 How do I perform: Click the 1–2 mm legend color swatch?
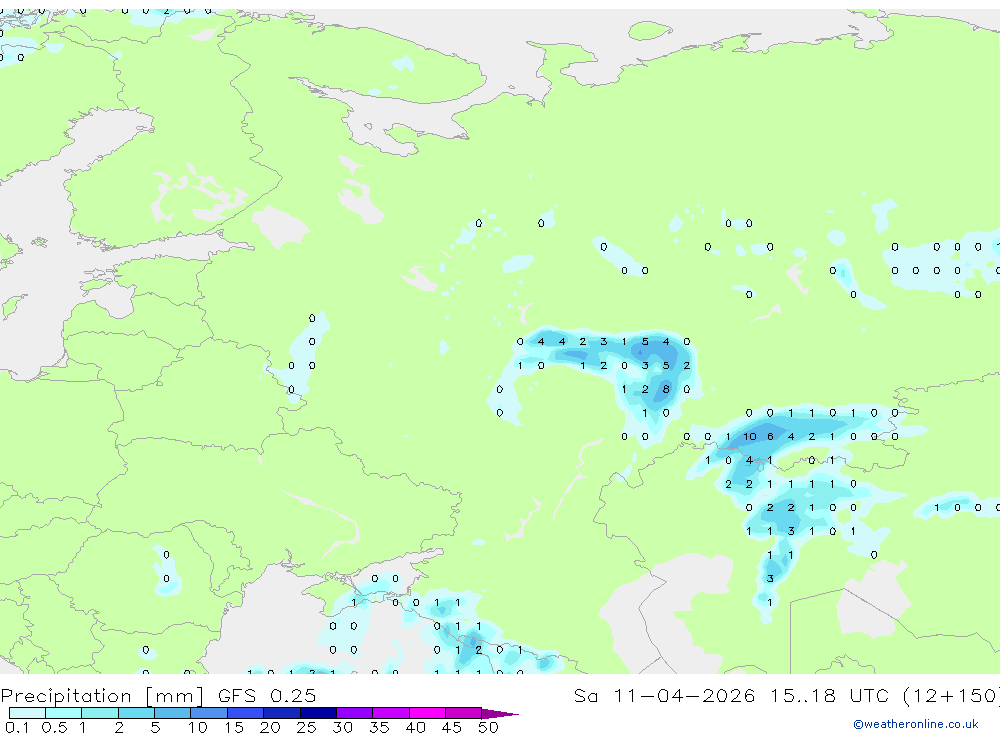point(100,713)
